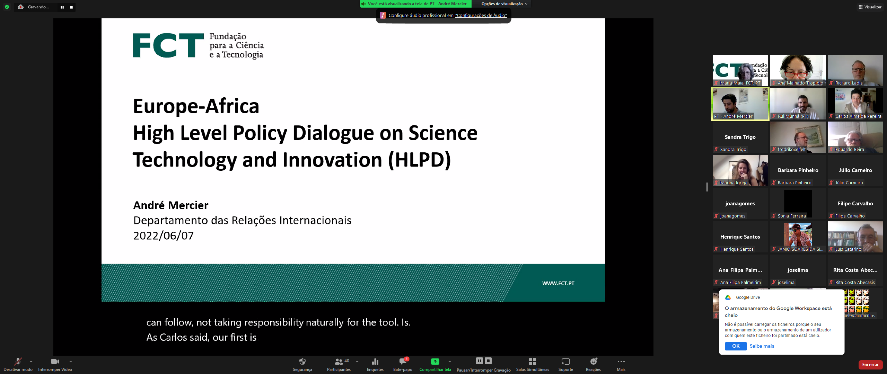This screenshot has width=887, height=374.
Task: Select the joselina participant tile
Action: 798,270
